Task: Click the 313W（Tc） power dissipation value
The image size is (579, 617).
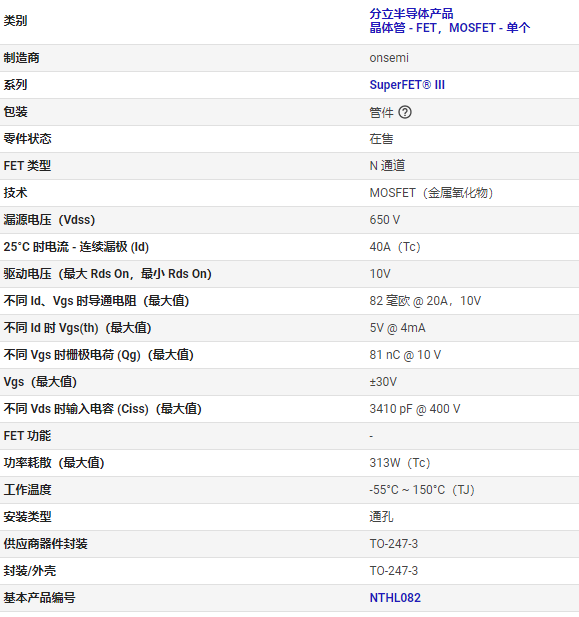Action: [400, 462]
